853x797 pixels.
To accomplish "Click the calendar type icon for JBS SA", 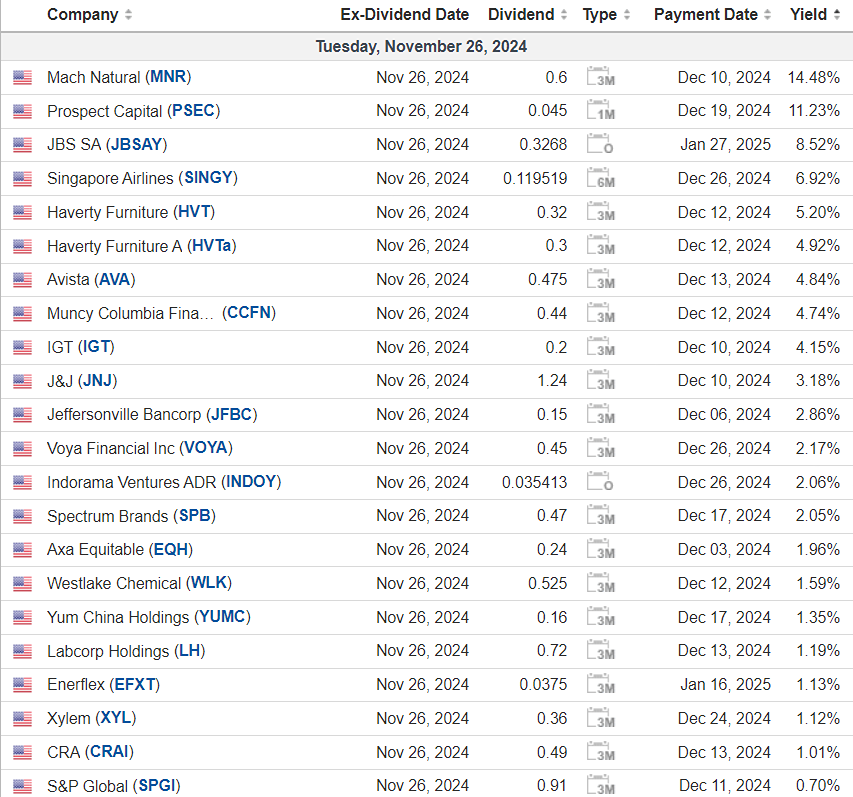I will pos(600,145).
